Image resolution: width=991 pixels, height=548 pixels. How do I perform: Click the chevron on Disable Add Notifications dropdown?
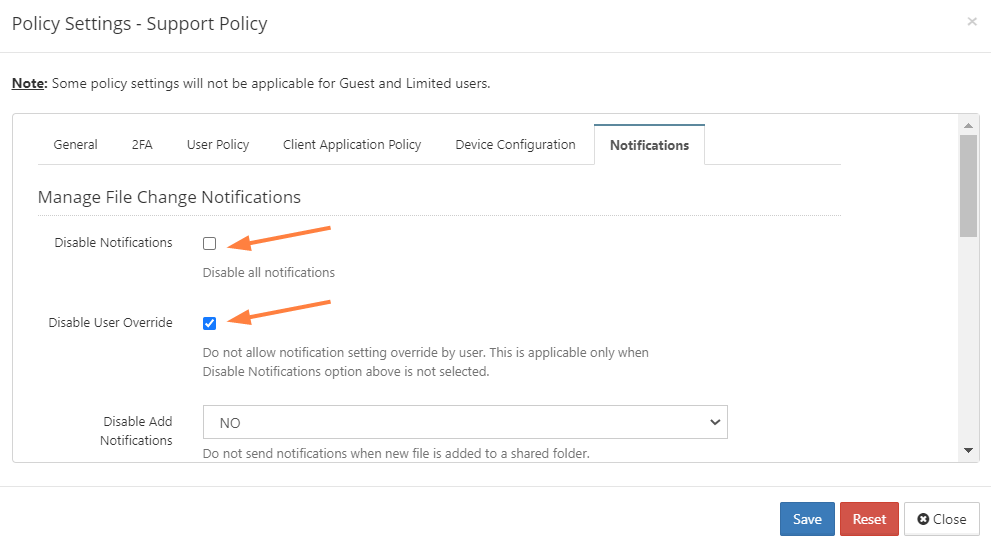click(715, 422)
